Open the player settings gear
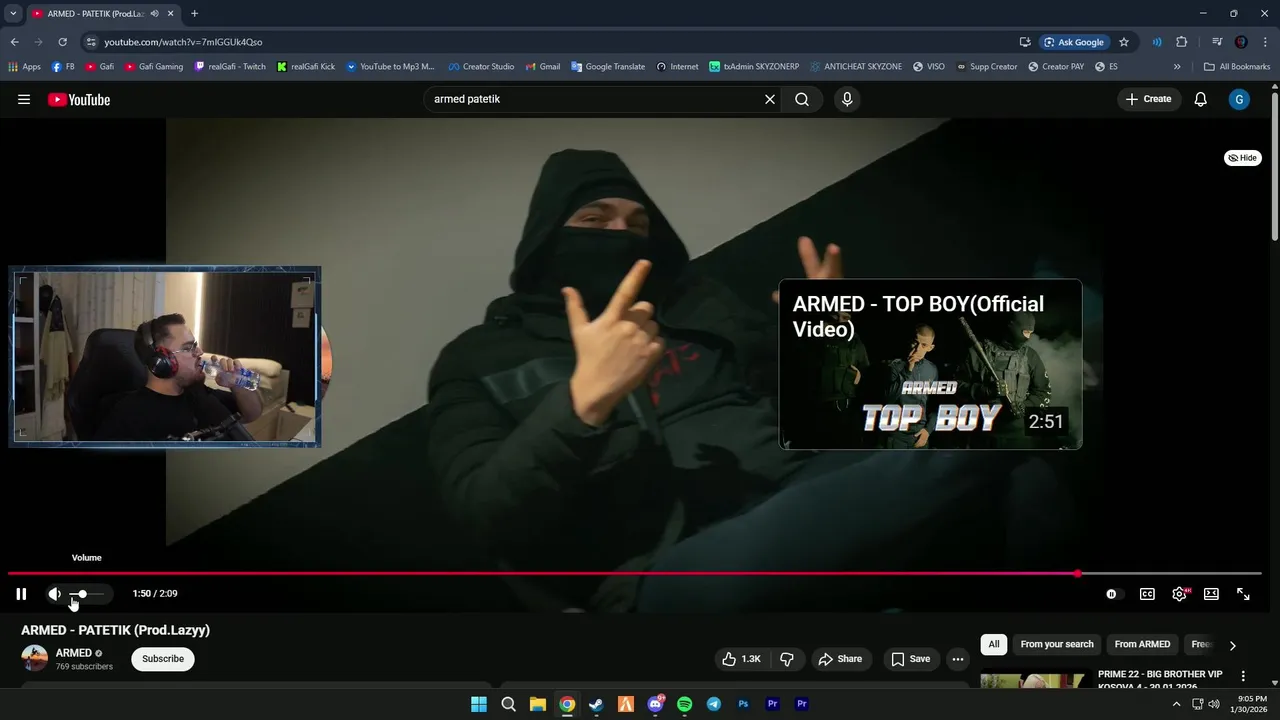Image resolution: width=1280 pixels, height=720 pixels. (1180, 594)
